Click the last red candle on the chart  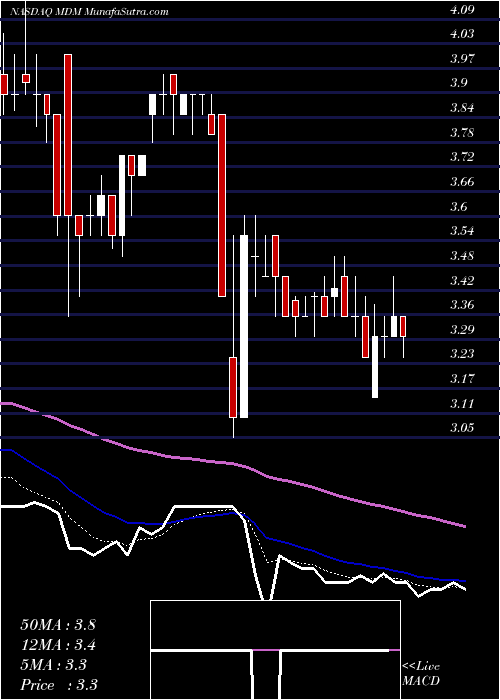[x=403, y=326]
